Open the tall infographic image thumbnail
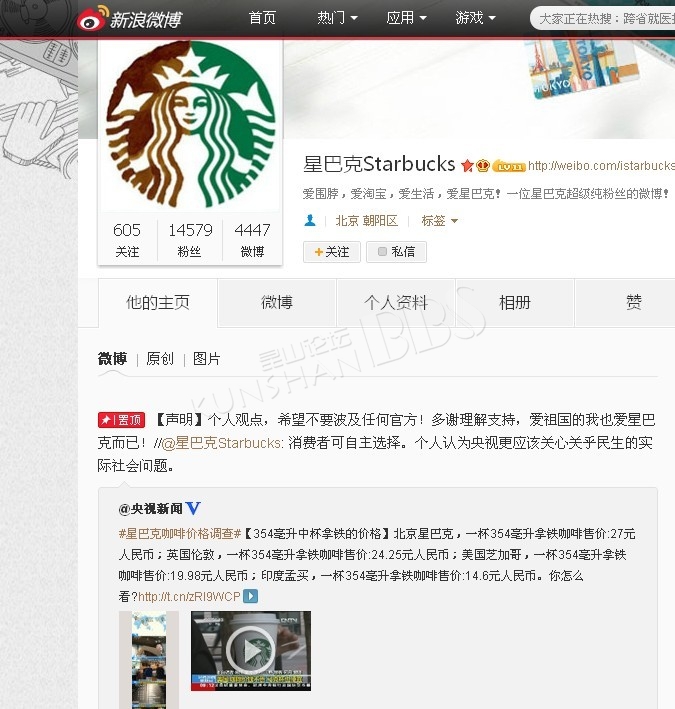This screenshot has height=709, width=675. 149,660
